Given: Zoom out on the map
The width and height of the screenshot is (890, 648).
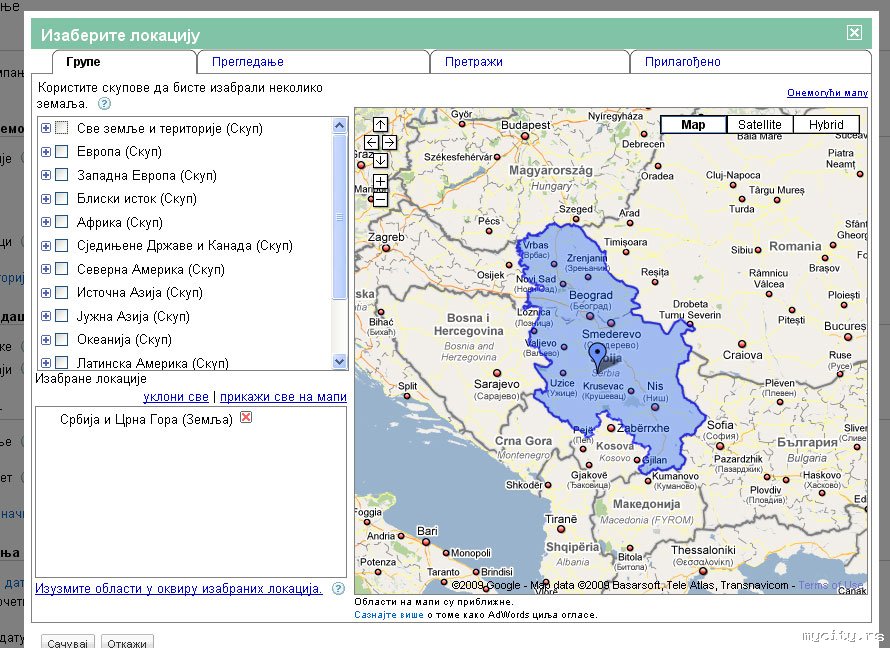Looking at the screenshot, I should (x=380, y=199).
